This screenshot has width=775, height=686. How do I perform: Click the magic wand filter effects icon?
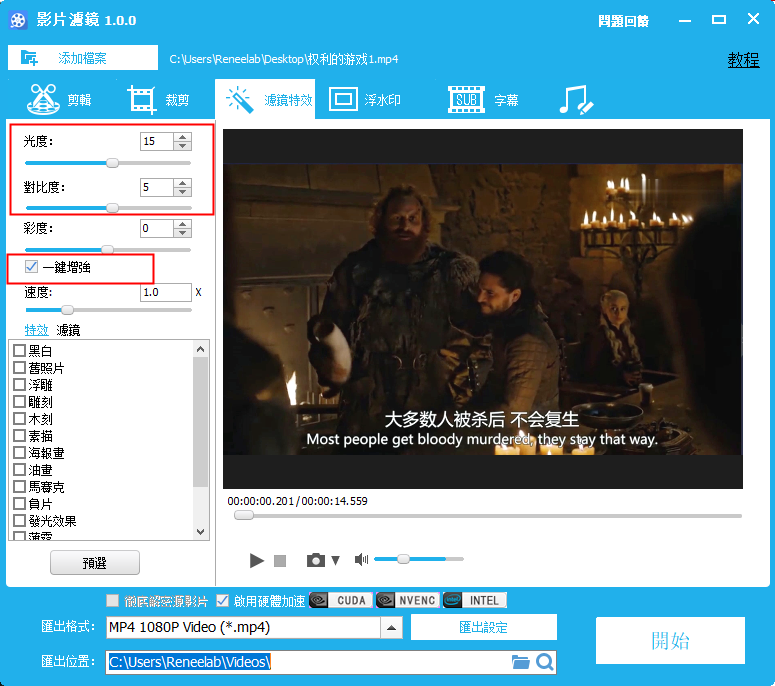(240, 99)
